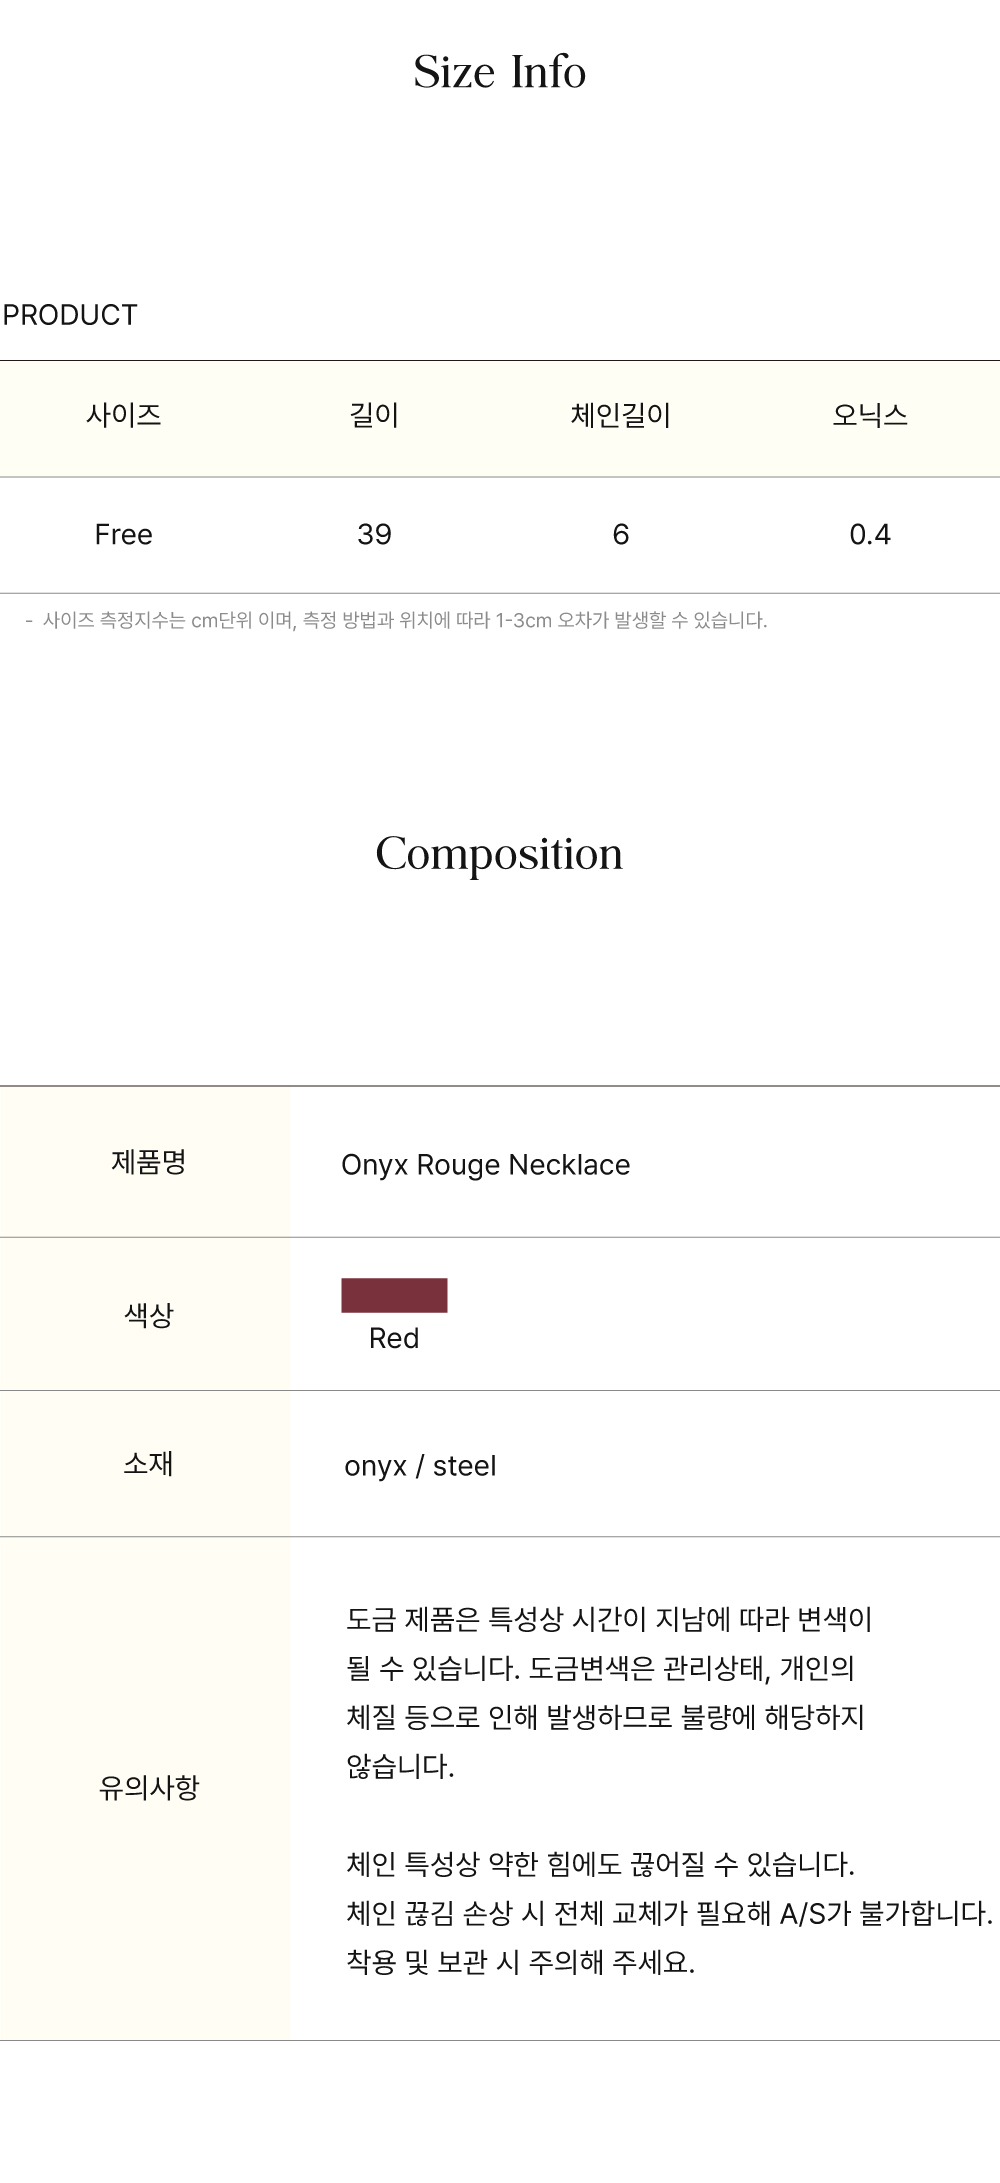Click the Composition heading
This screenshot has width=1000, height=2183.
(499, 855)
